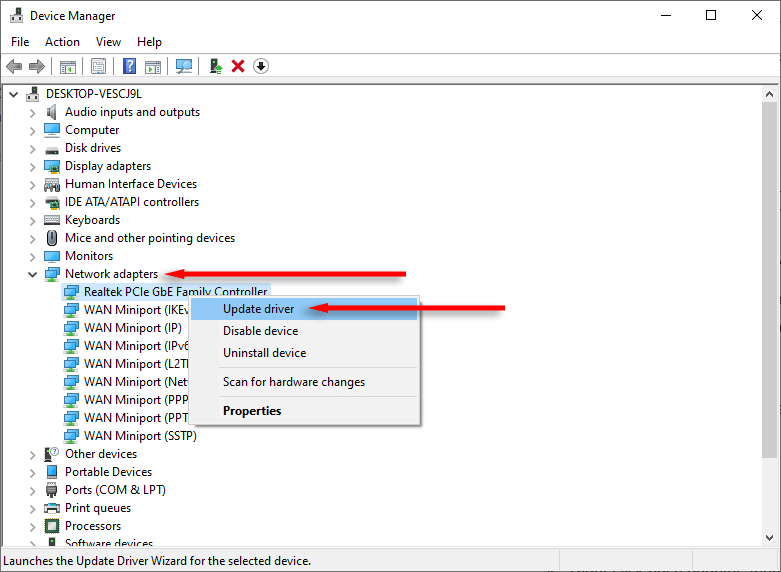Click the Properties sheet toolbar icon

coord(99,66)
